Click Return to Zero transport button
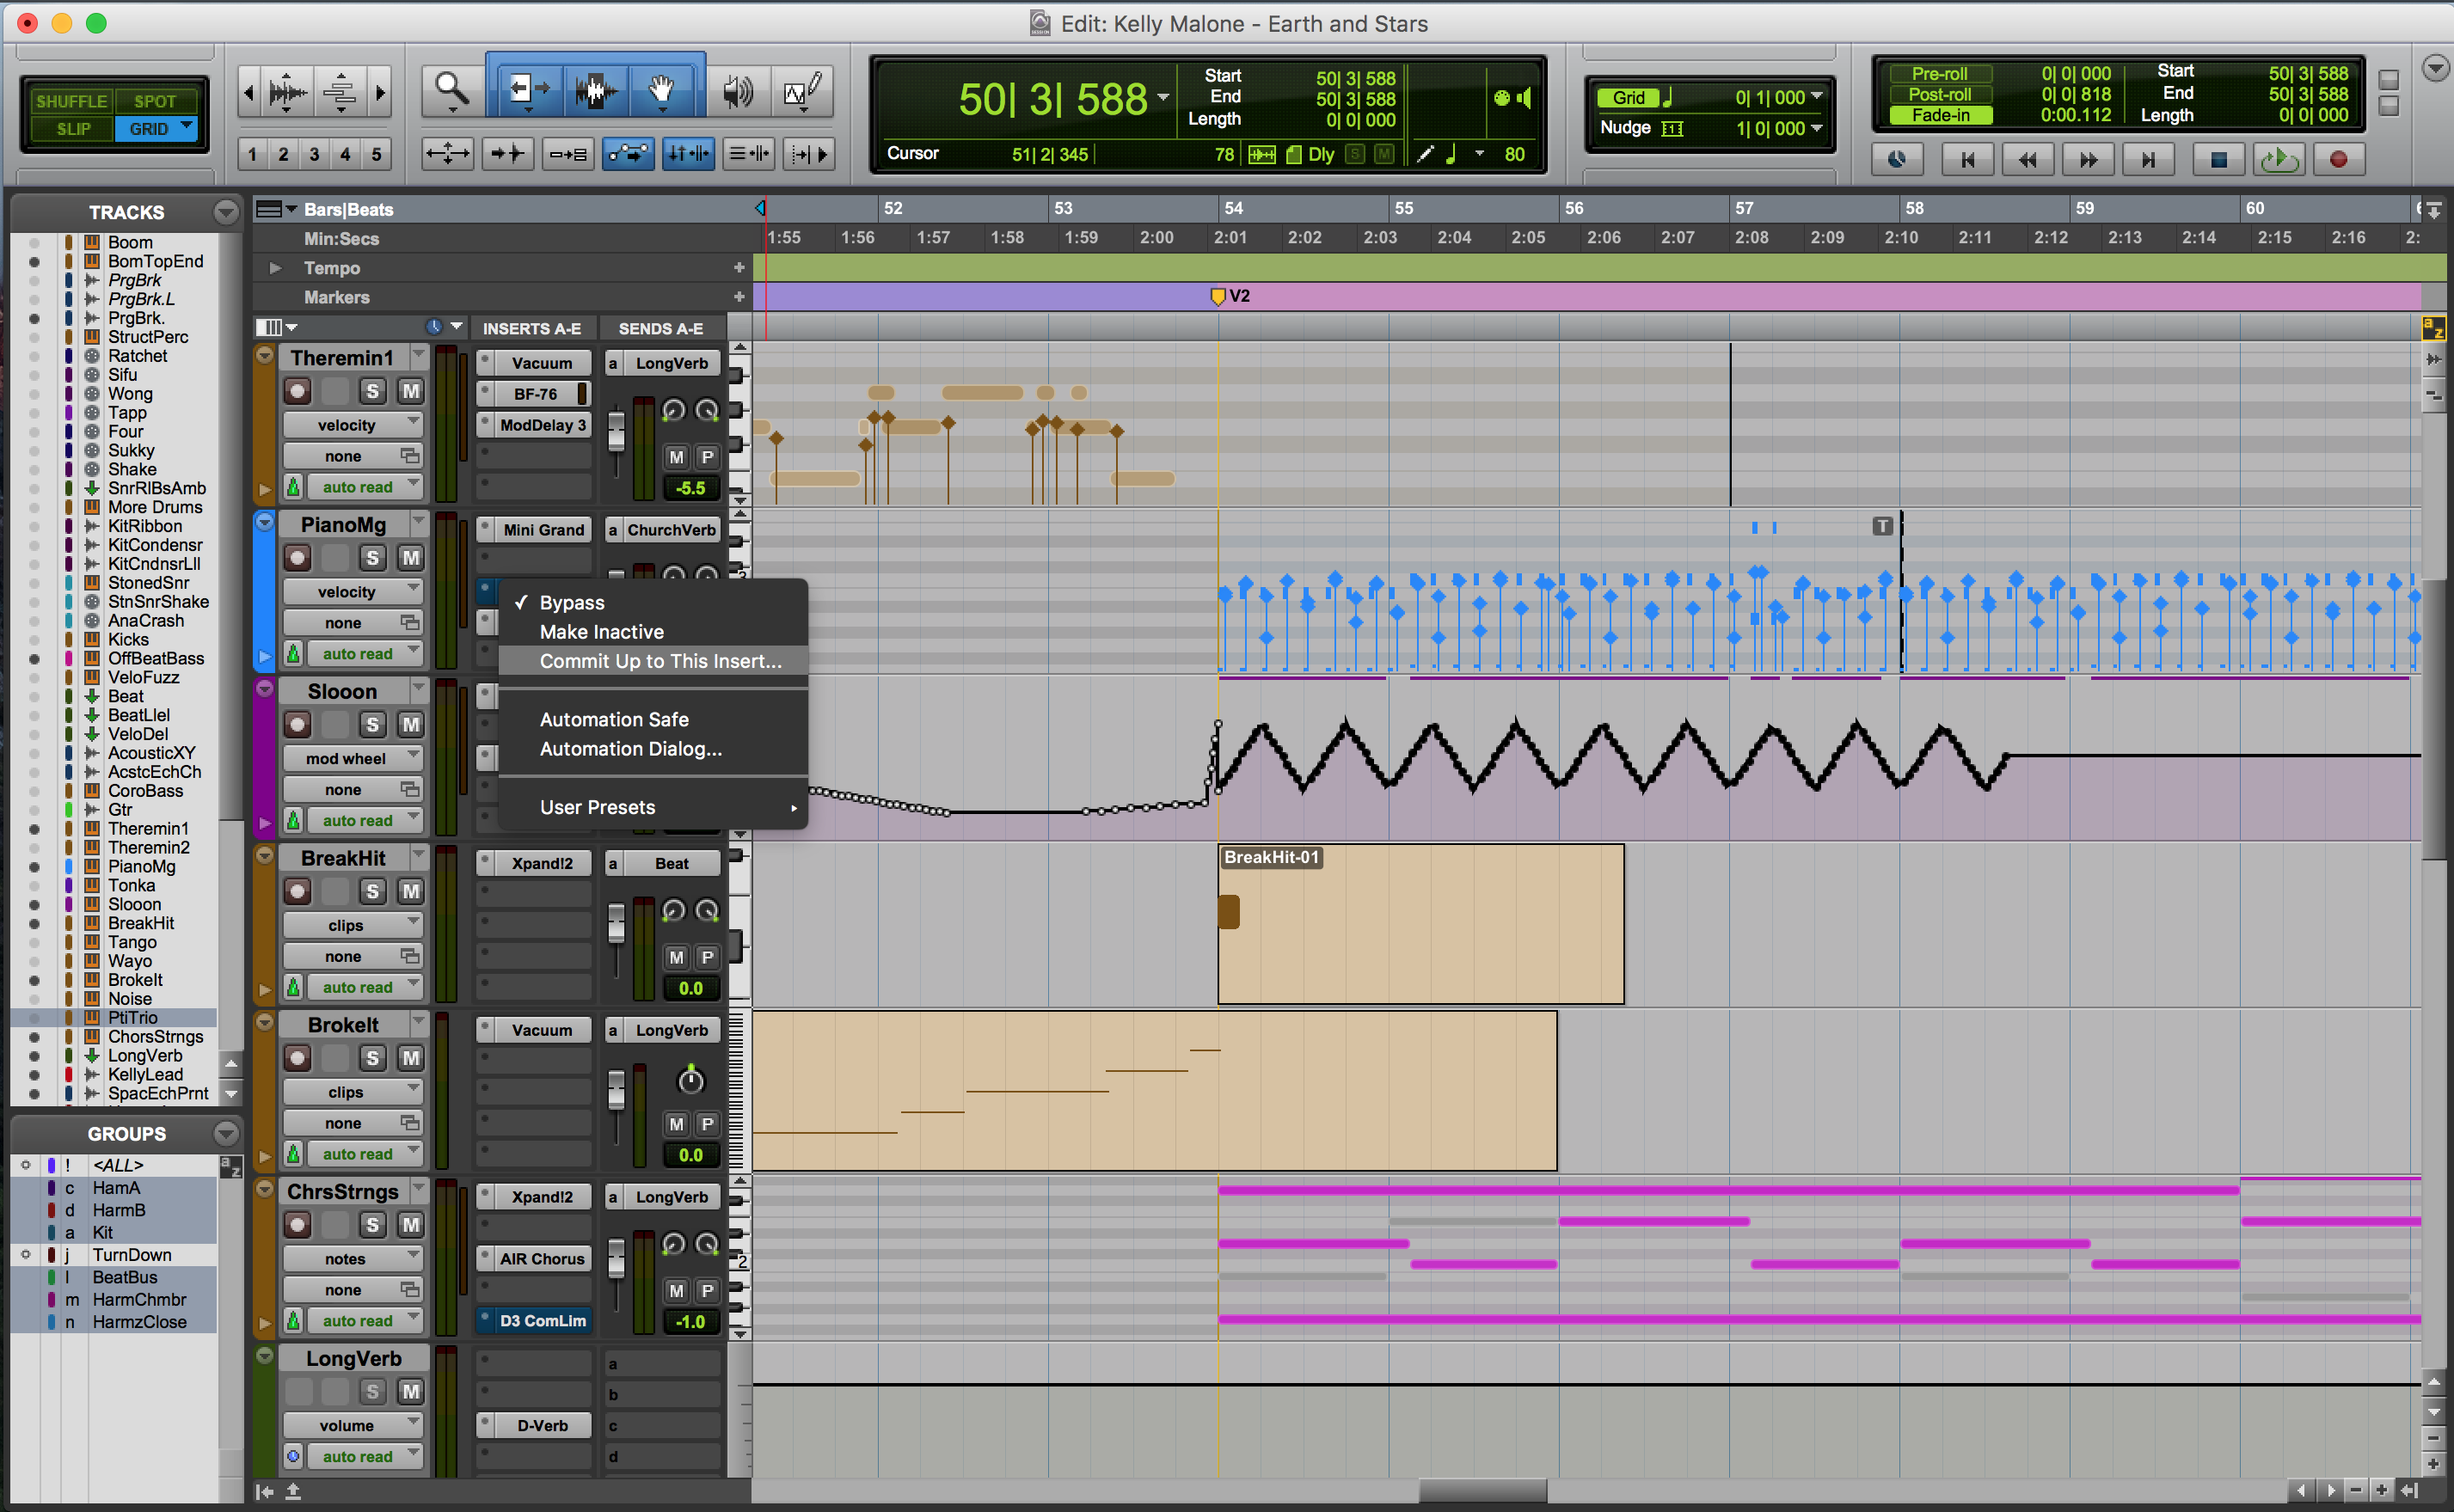2454x1512 pixels. click(x=1967, y=159)
